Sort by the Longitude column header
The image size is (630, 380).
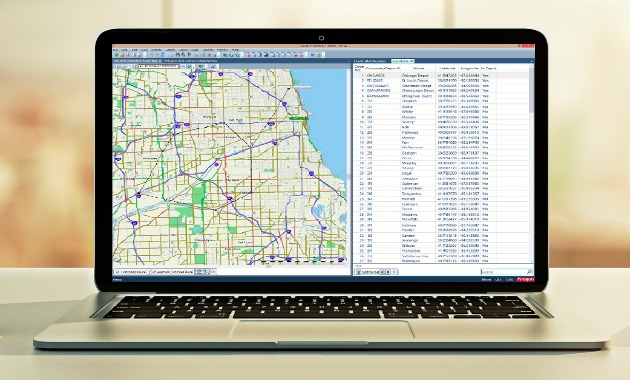tap(469, 69)
